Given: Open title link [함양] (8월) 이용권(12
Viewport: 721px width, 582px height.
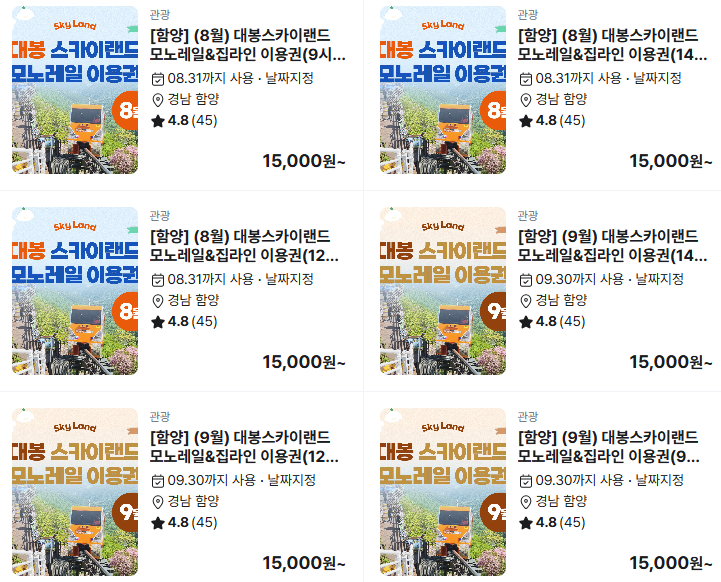Looking at the screenshot, I should click(244, 245).
